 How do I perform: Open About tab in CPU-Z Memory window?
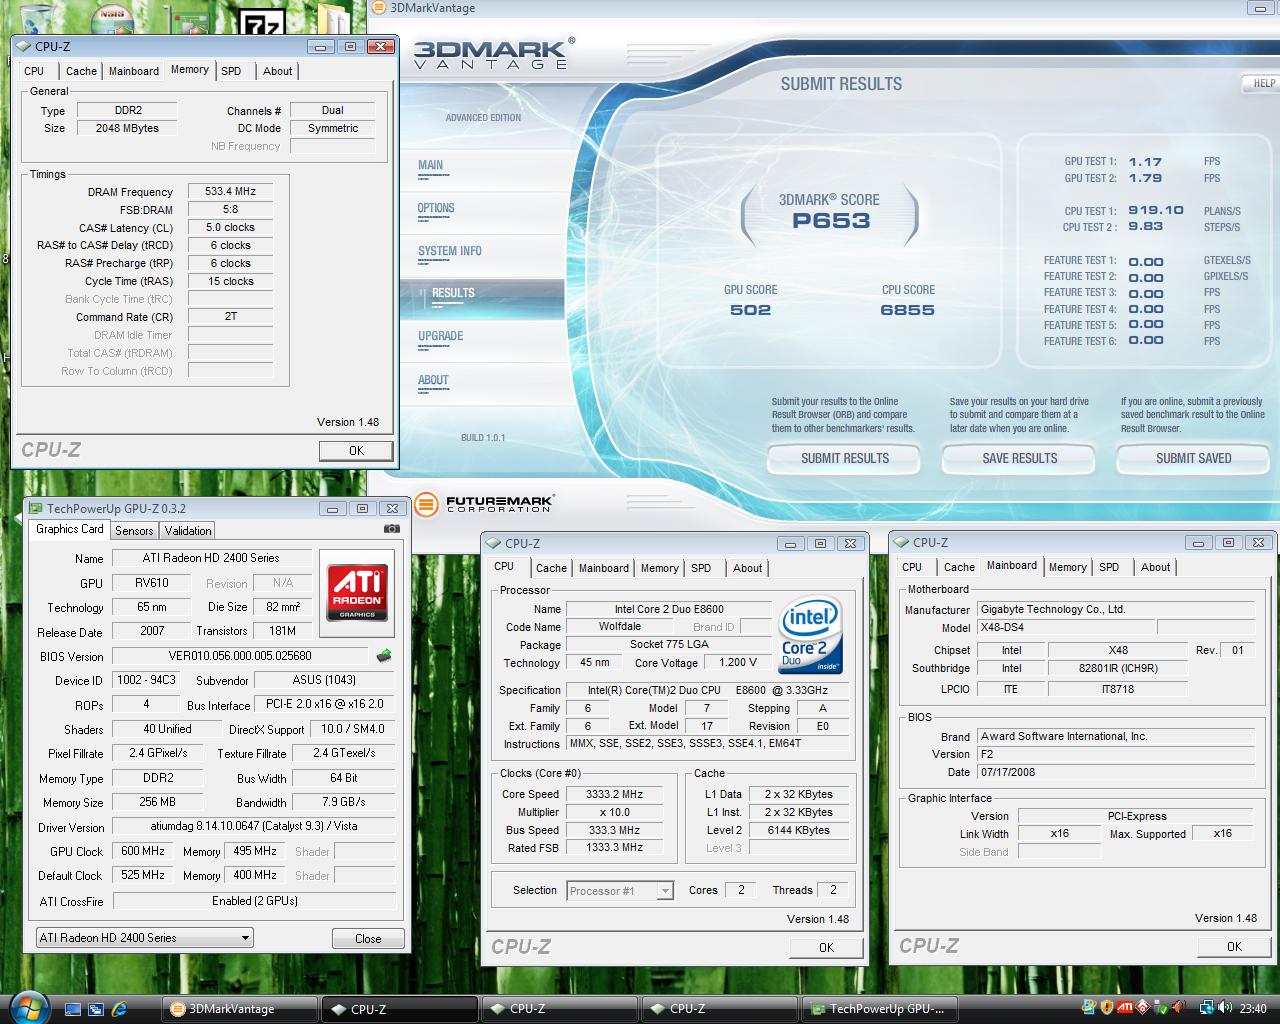coord(278,71)
